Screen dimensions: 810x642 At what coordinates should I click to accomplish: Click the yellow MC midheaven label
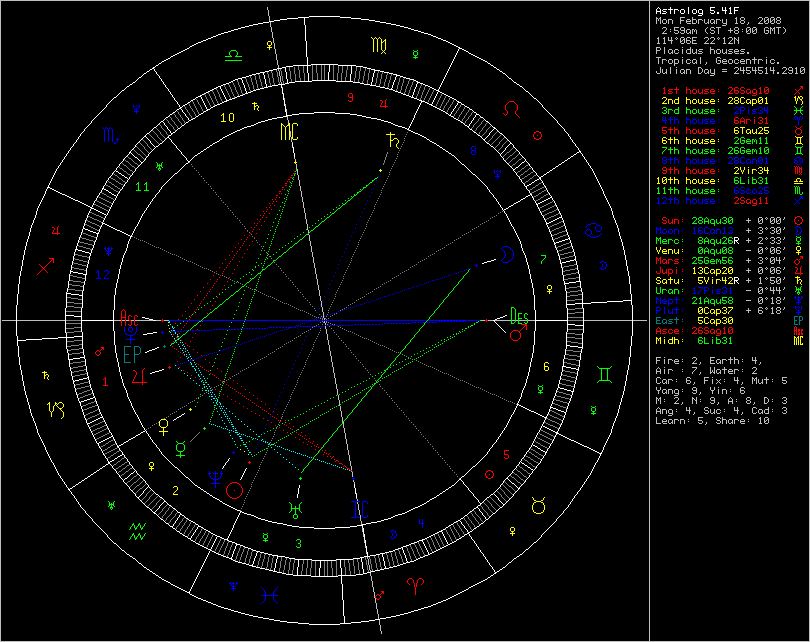coord(289,132)
